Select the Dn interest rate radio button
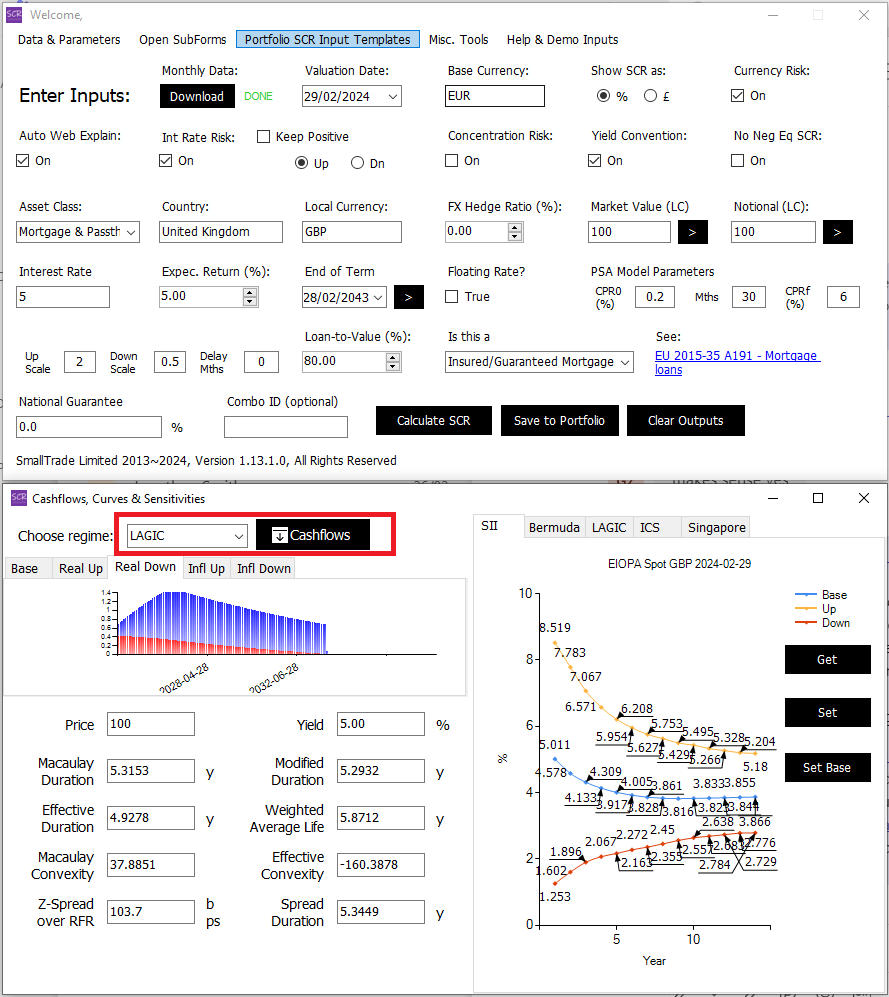Viewport: 889px width, 997px height. tap(358, 163)
